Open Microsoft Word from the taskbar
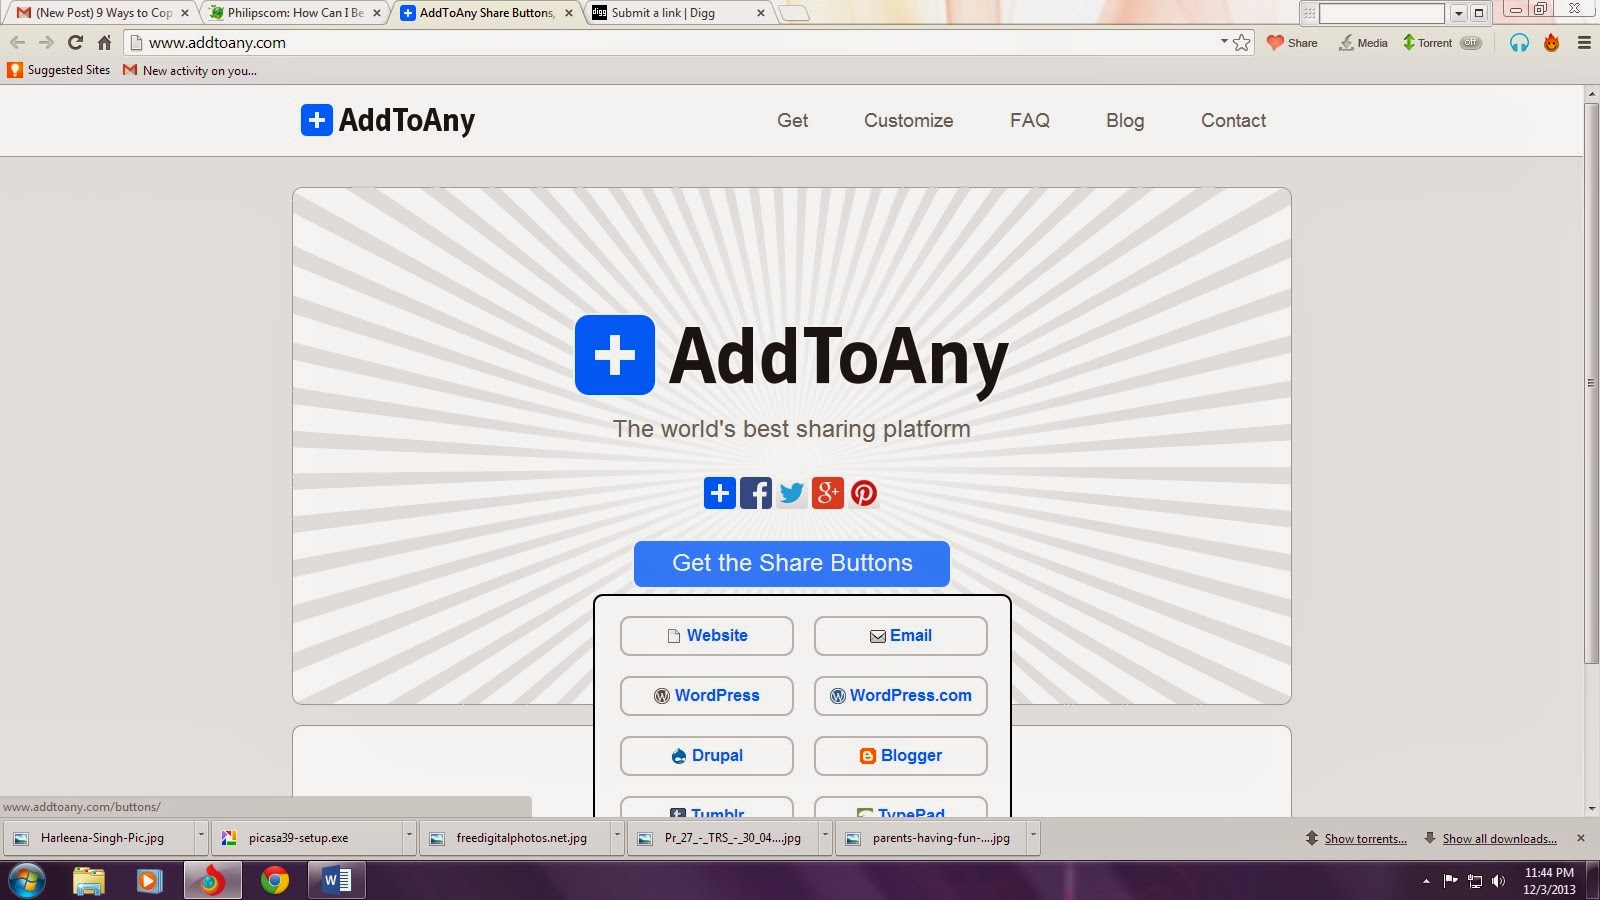Screen dimensions: 1600x900 pos(336,881)
